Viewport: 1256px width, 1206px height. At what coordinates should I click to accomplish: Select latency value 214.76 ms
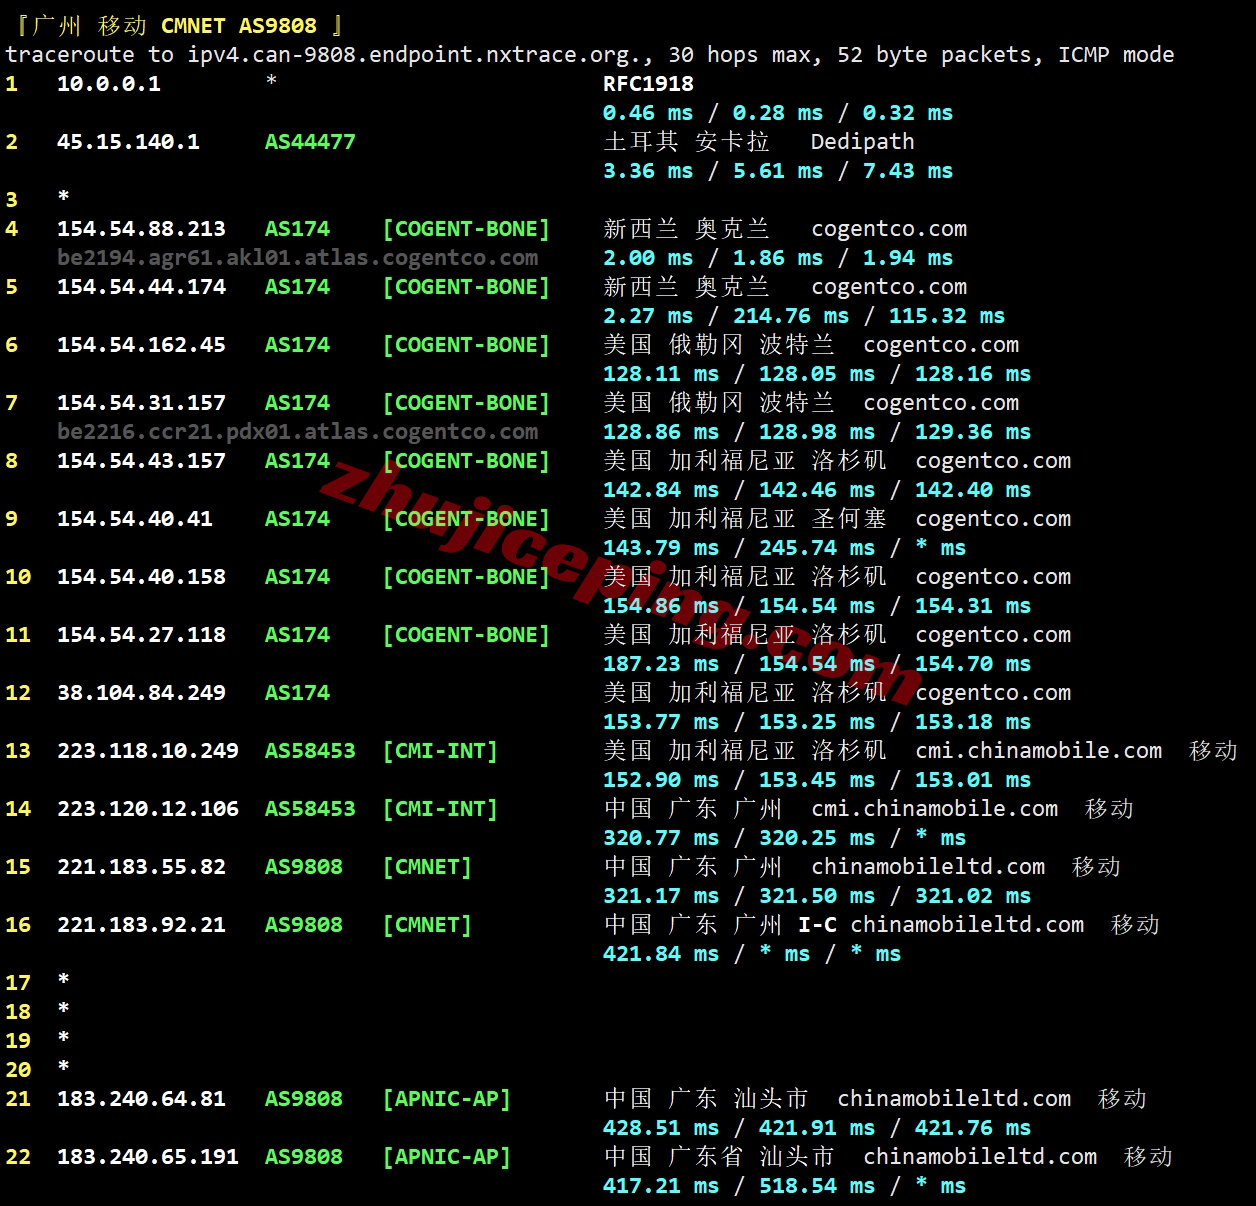coord(791,316)
